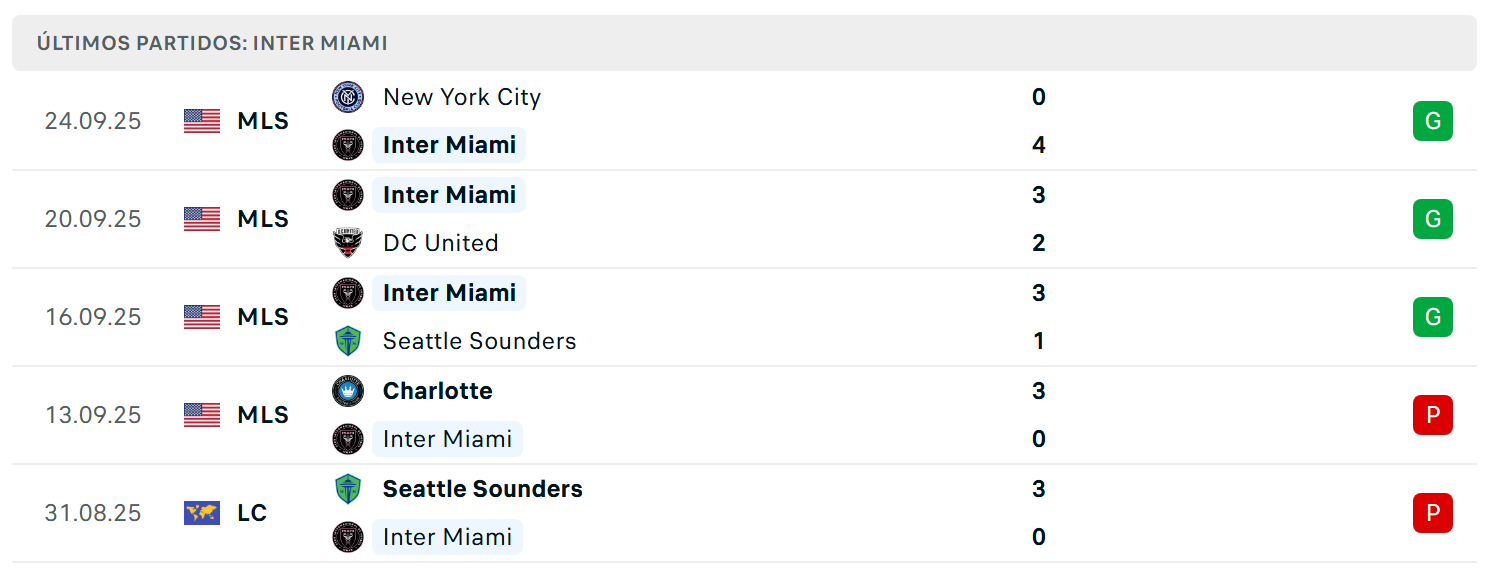Click the LC world map competition icon

[202, 513]
